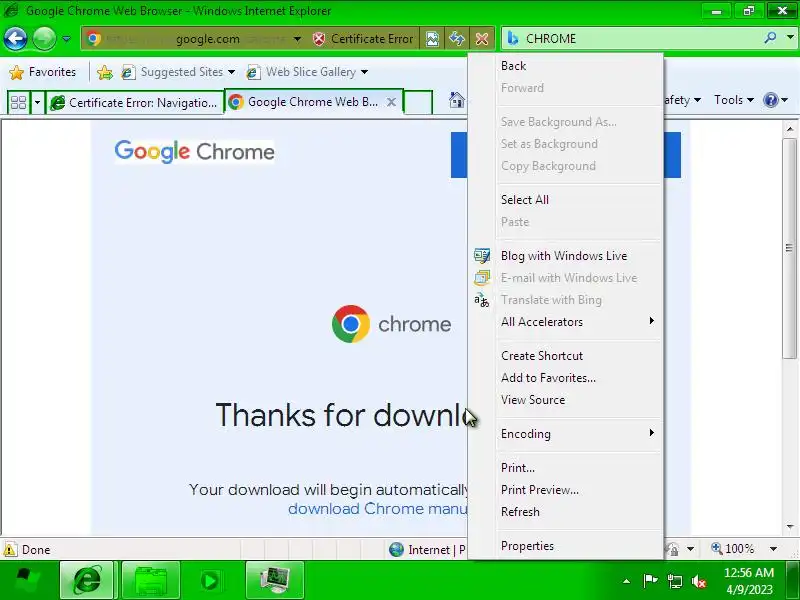Open the media player taskbar icon
800x600 pixels.
pyautogui.click(x=210, y=580)
